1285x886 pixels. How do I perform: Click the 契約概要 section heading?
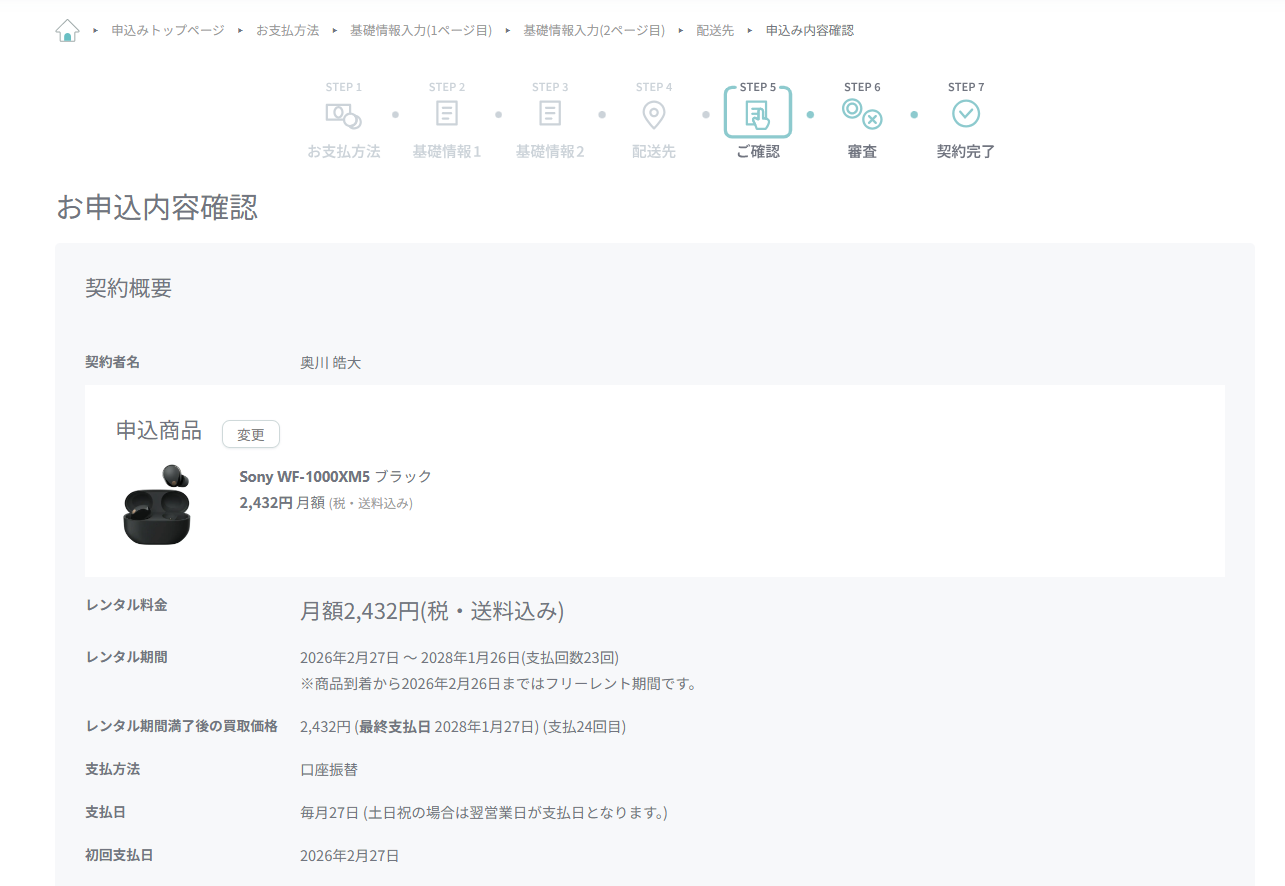(128, 288)
